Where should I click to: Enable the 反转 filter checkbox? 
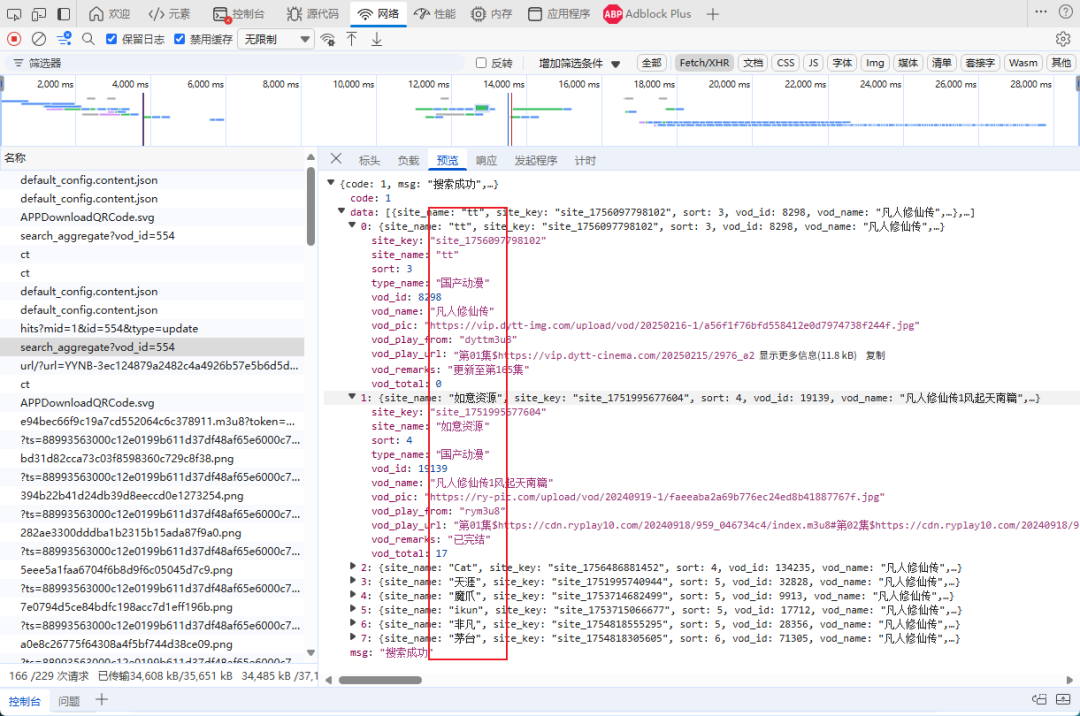pyautogui.click(x=481, y=63)
